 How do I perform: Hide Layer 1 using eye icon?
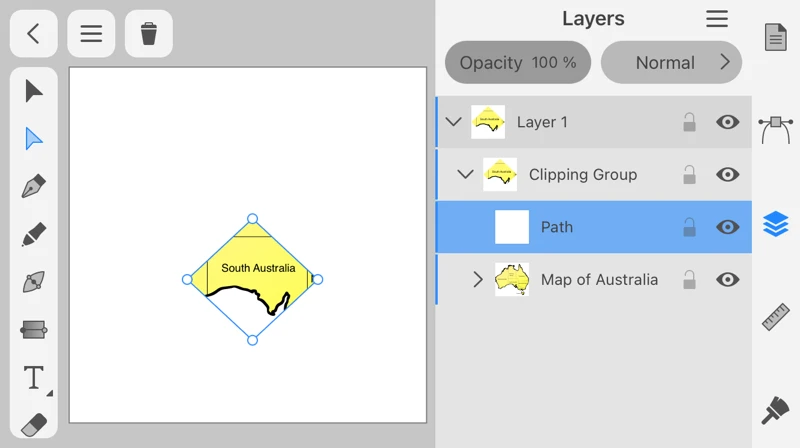pos(728,122)
